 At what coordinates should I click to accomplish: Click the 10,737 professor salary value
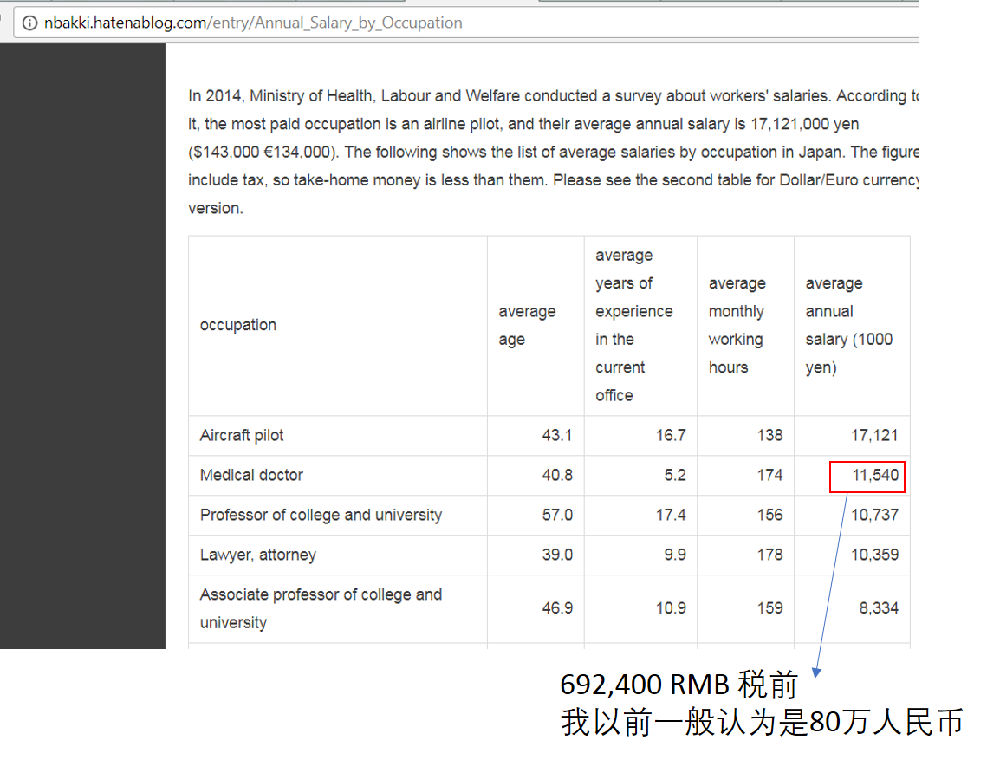click(x=874, y=515)
